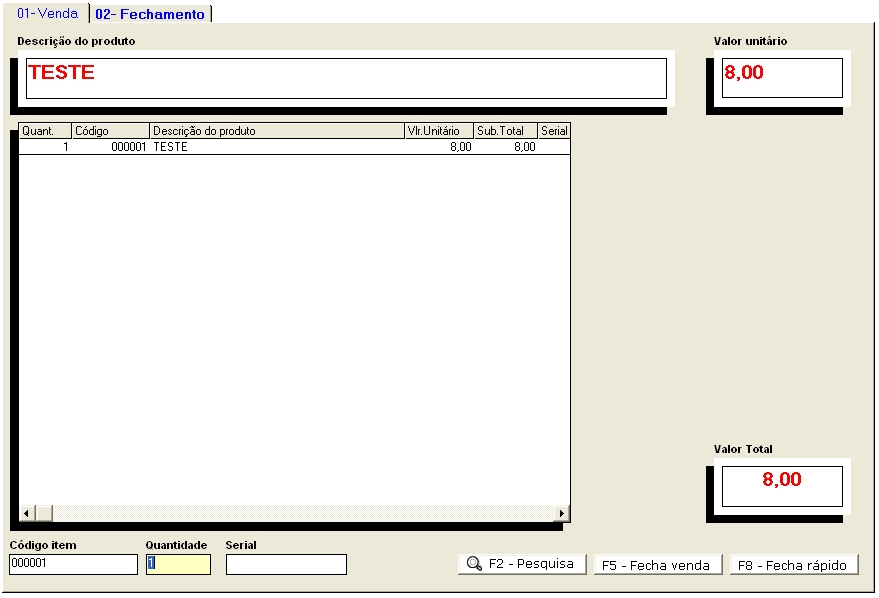Click into the Serial input field
Image resolution: width=879 pixels, height=598 pixels.
pos(286,564)
